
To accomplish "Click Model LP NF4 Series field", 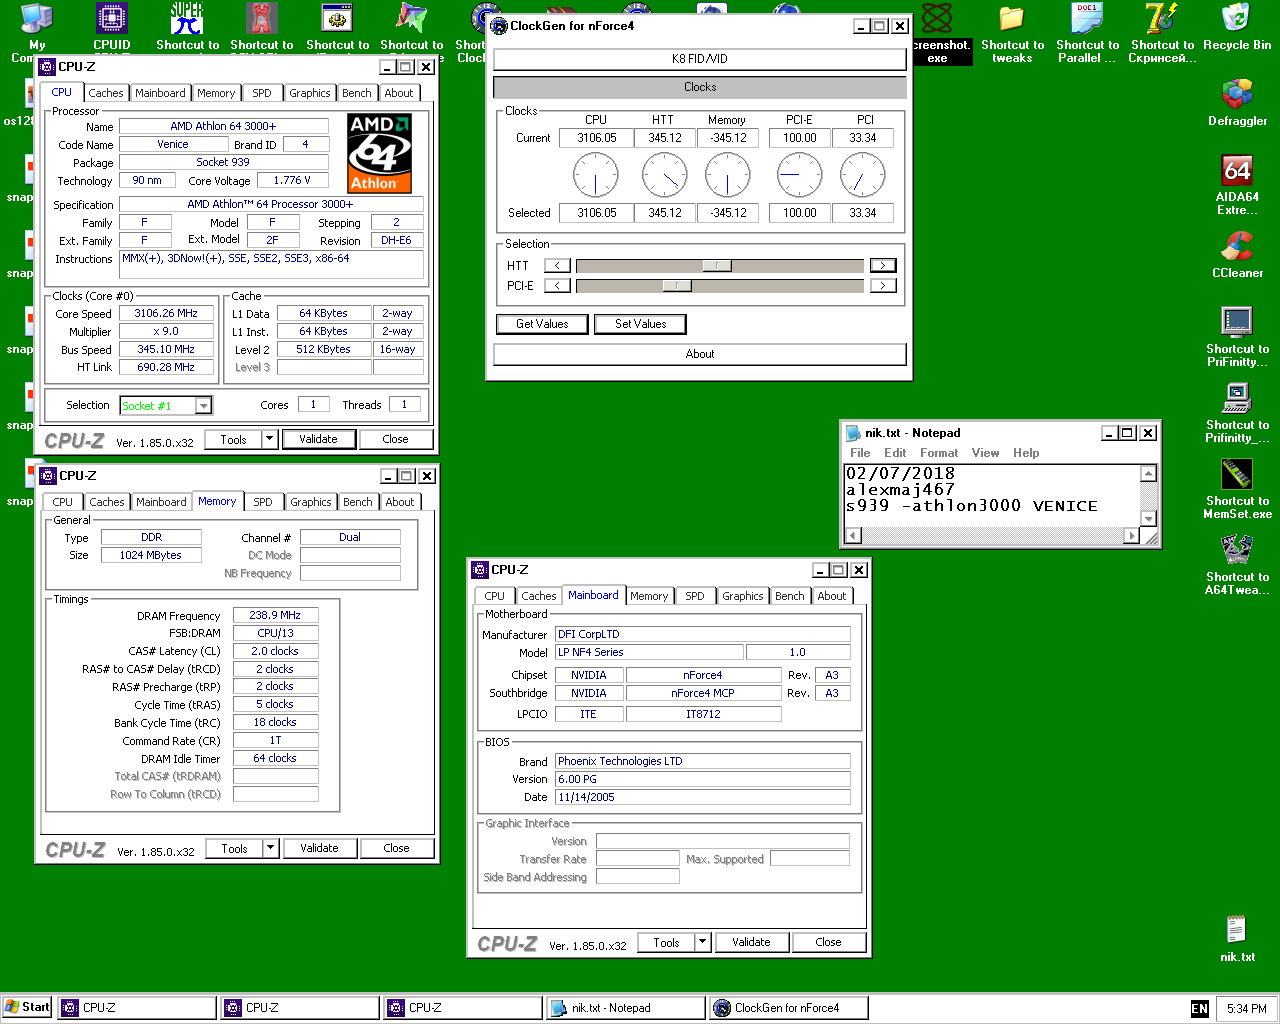I will click(649, 652).
